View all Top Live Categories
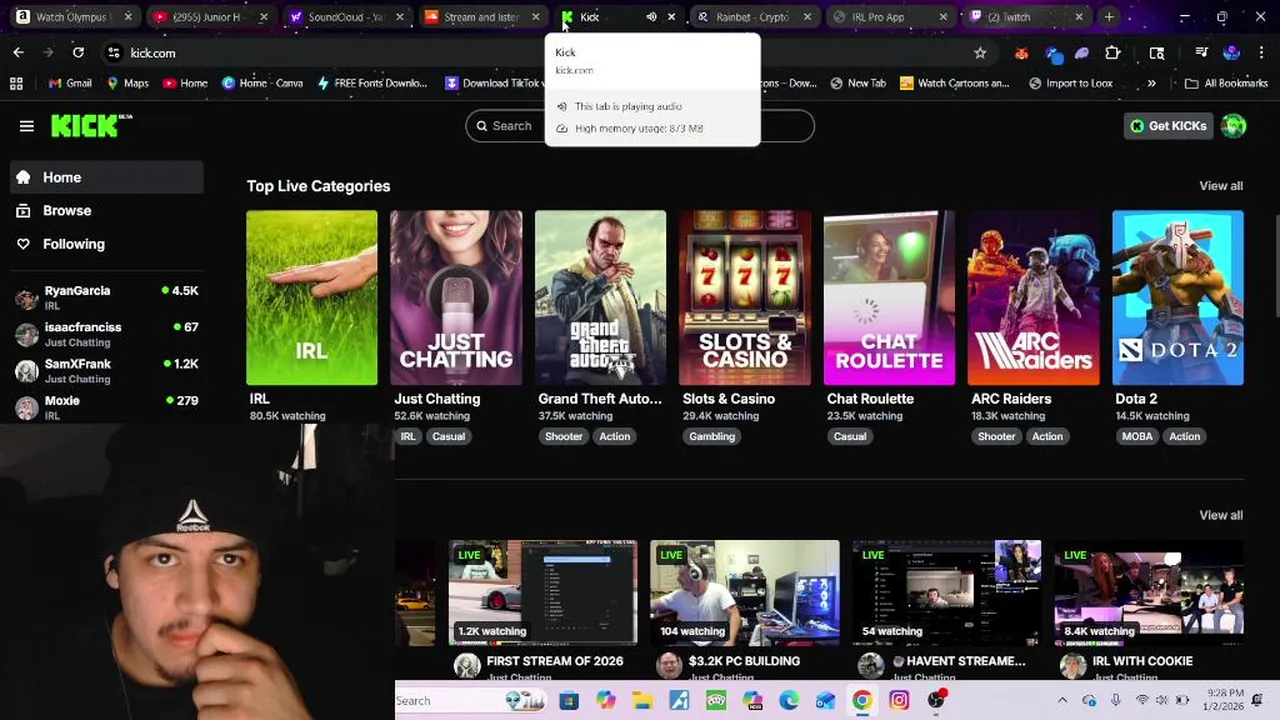The height and width of the screenshot is (720, 1280). click(x=1221, y=186)
